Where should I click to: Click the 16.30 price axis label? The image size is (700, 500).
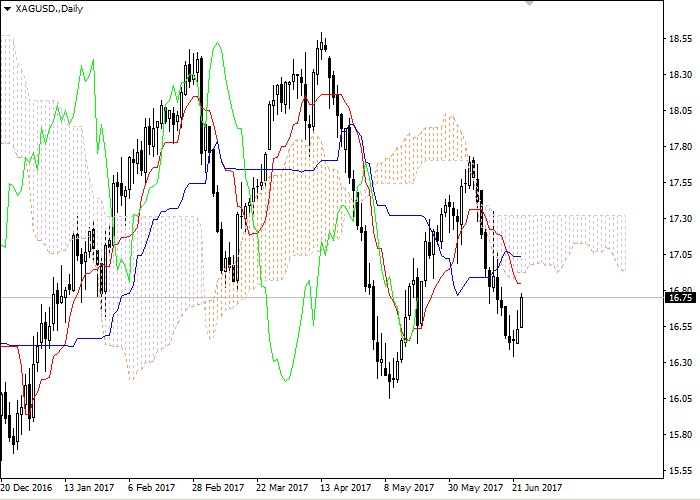pyautogui.click(x=680, y=362)
